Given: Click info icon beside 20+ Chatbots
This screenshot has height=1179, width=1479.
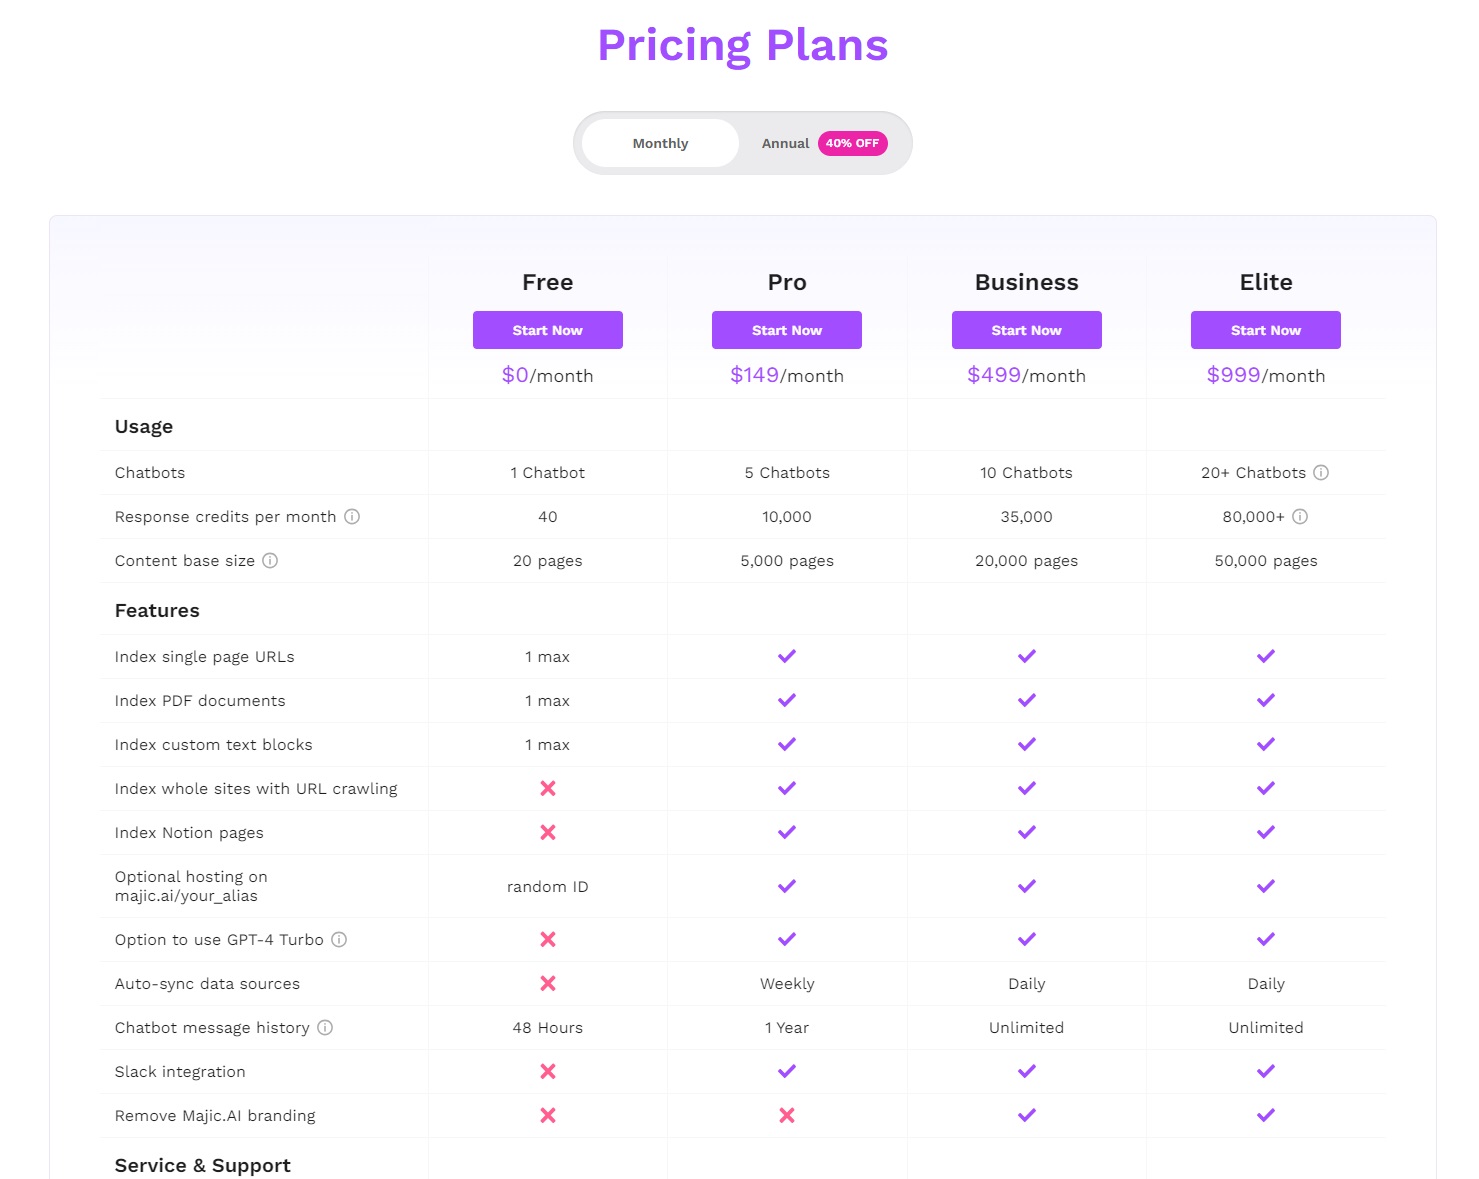Looking at the screenshot, I should (1321, 473).
